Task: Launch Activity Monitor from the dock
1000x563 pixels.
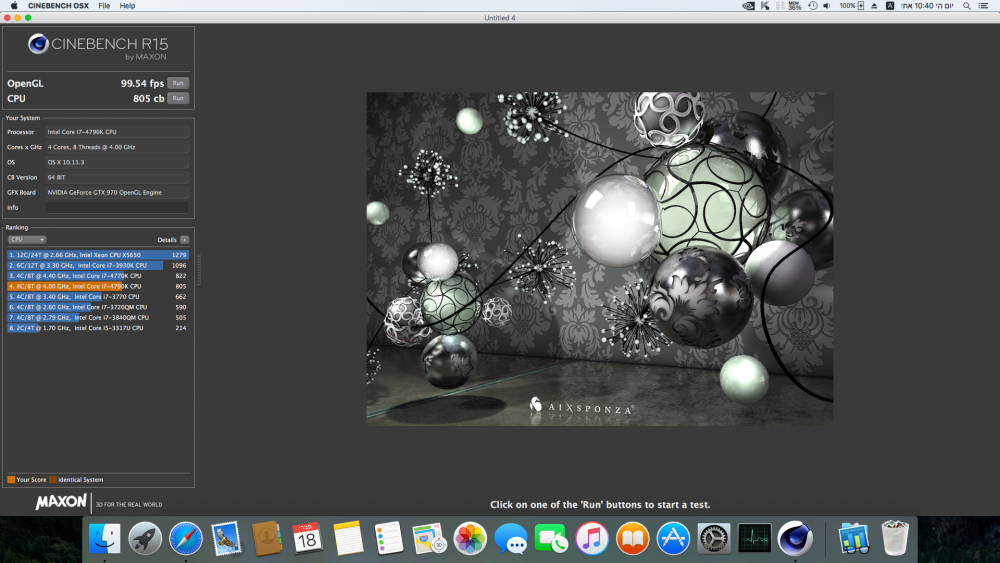Action: pos(754,539)
